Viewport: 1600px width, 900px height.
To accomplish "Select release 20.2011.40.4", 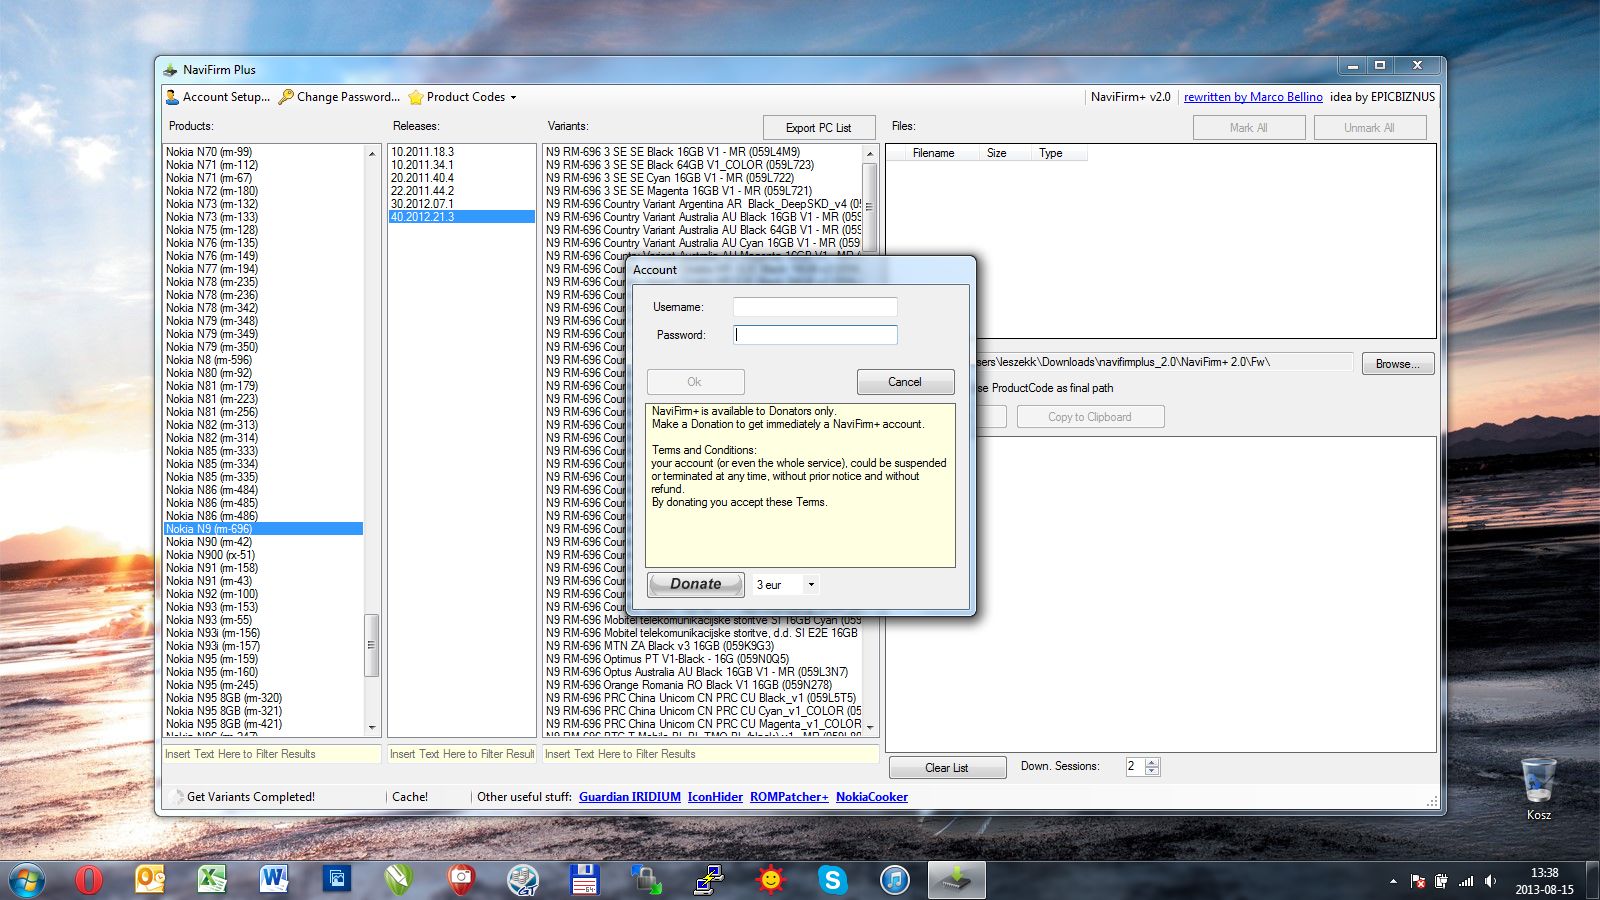I will pyautogui.click(x=462, y=178).
